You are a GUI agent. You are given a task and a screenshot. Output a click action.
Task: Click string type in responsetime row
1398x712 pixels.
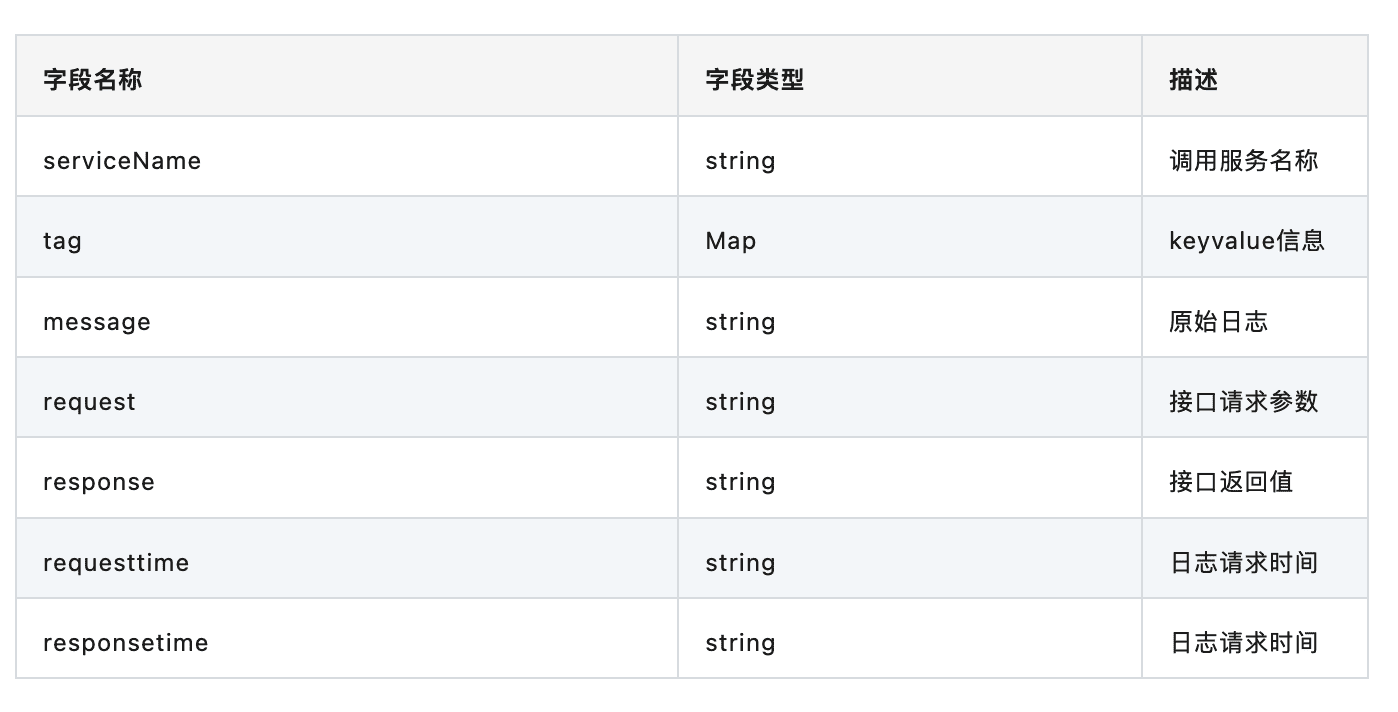[740, 643]
